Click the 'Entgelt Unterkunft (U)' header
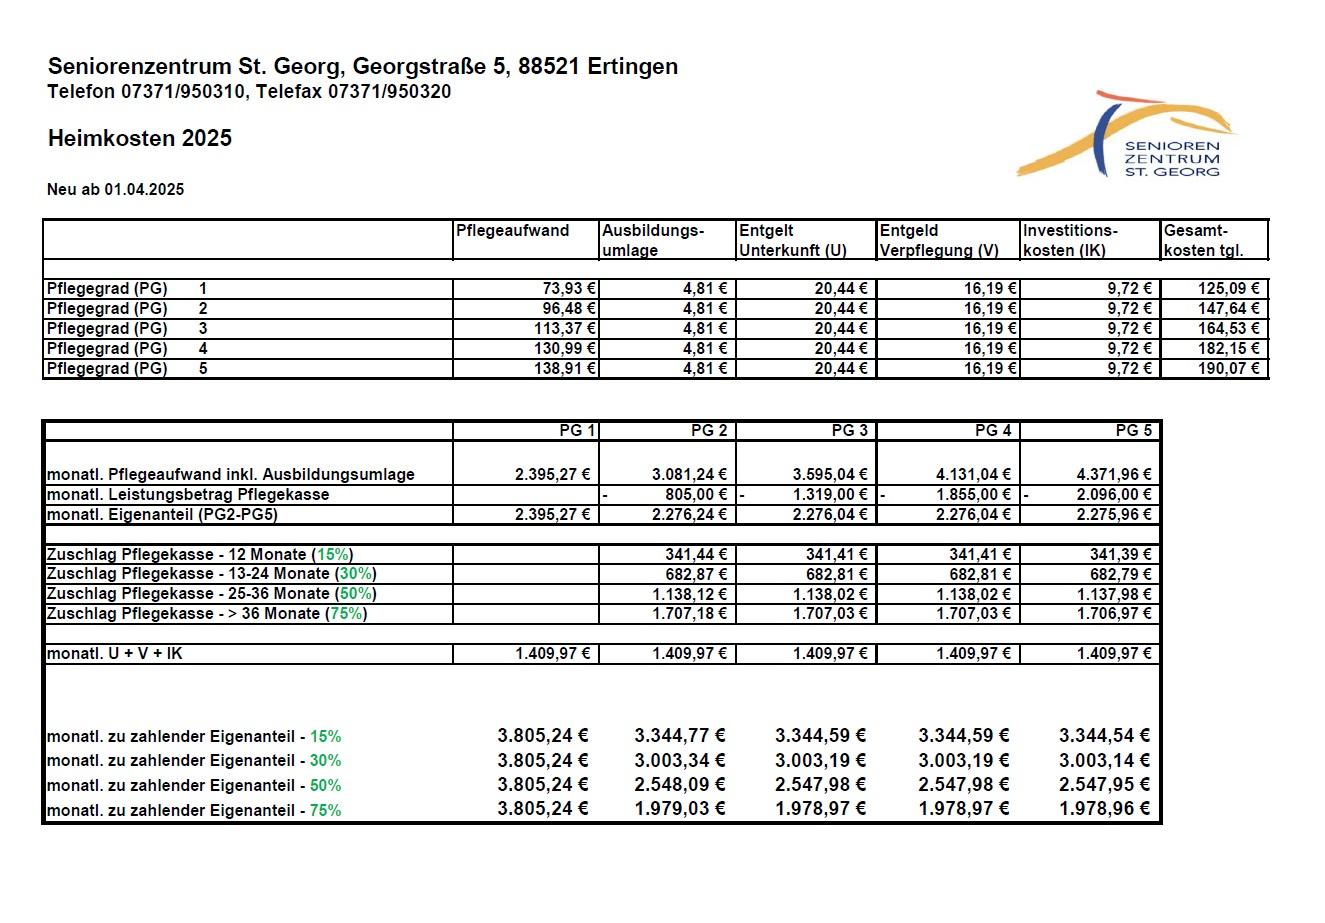Viewport: 1325px width, 923px height. point(793,240)
